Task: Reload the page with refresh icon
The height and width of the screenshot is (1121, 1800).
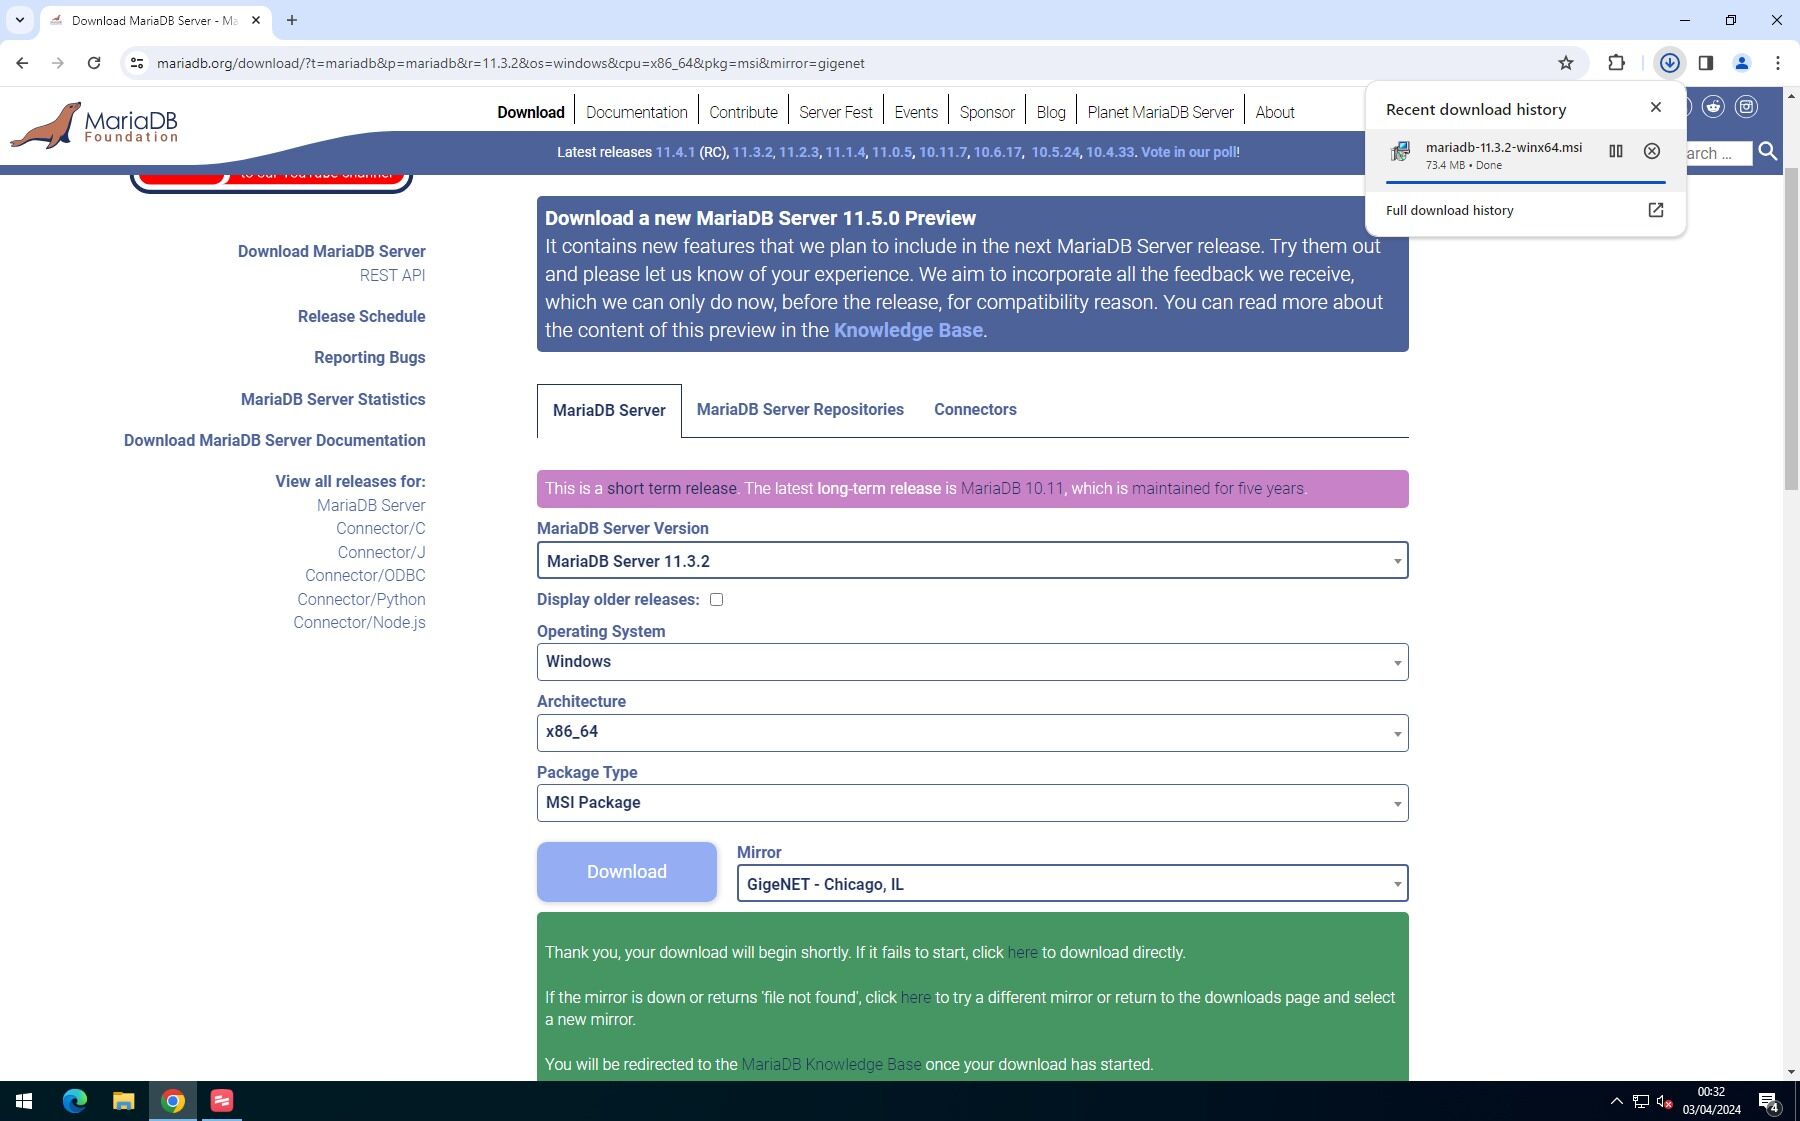Action: 94,63
